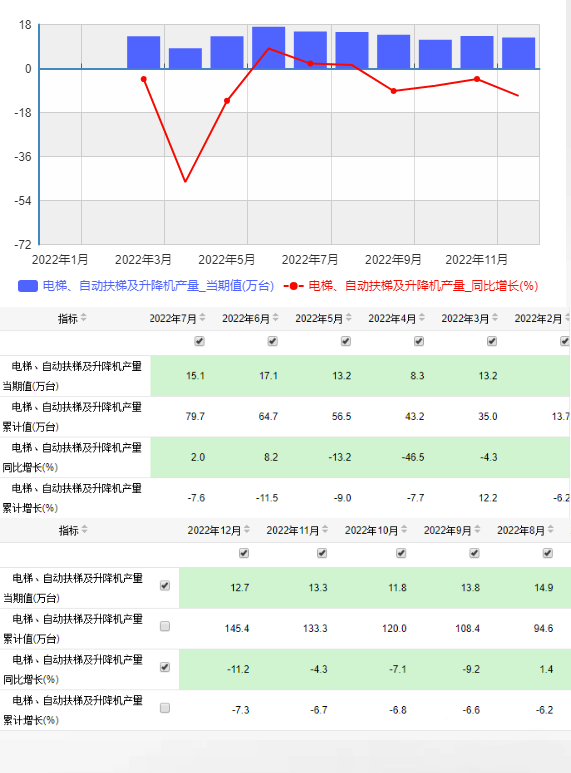Toggle blue 当期值(万台) legend series
The width and height of the screenshot is (571, 773).
point(146,285)
